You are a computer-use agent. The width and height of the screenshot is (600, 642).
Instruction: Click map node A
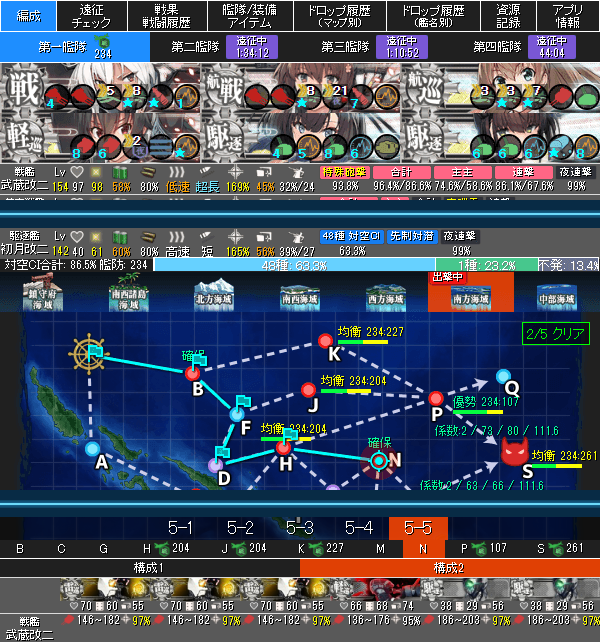(x=93, y=449)
